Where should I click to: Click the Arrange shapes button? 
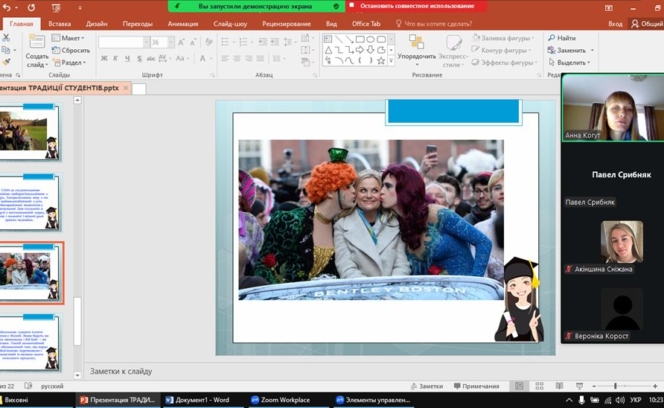point(416,45)
